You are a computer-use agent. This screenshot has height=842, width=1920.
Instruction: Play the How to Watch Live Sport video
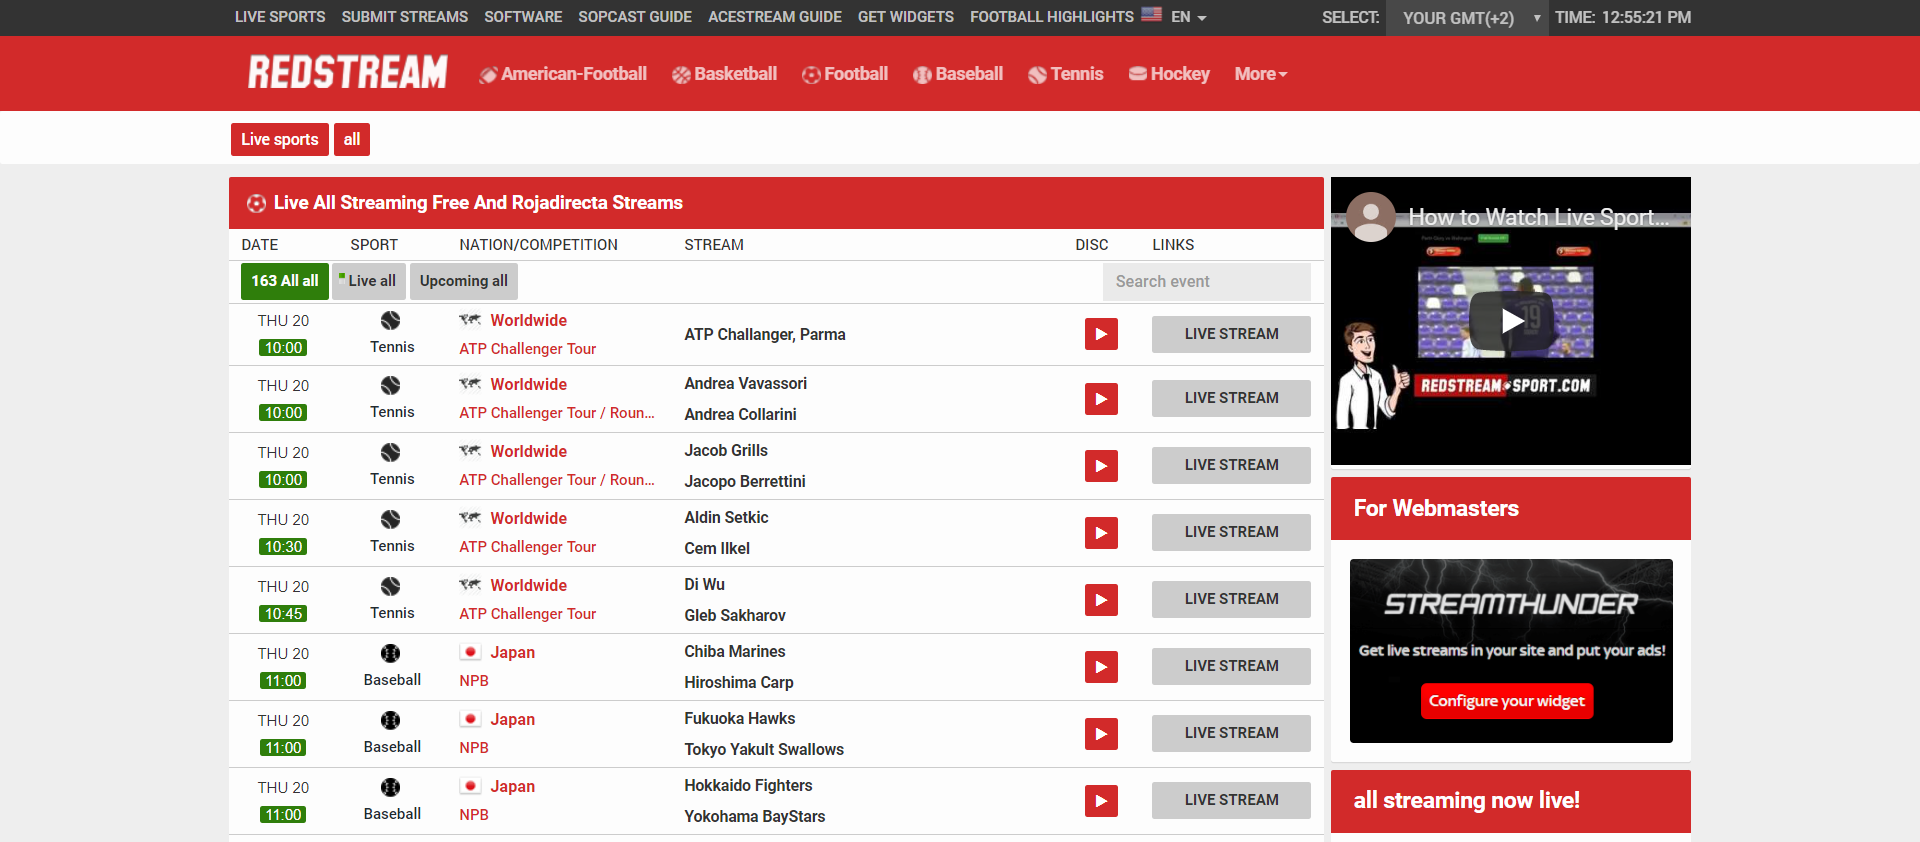click(1510, 320)
